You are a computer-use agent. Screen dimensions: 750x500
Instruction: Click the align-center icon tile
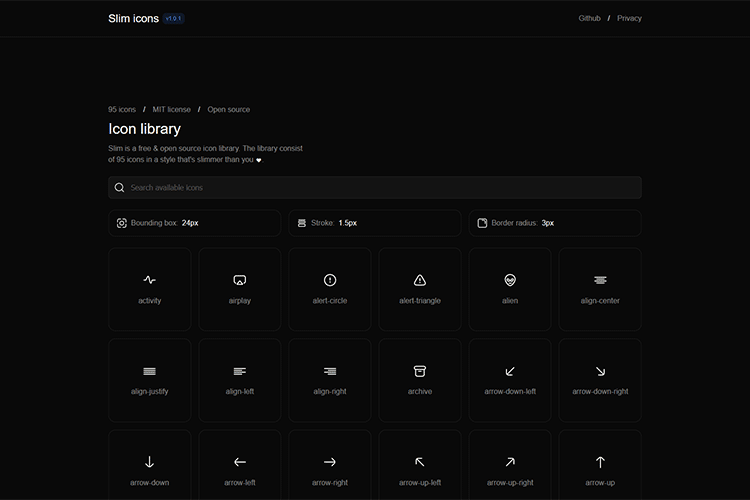tap(600, 289)
